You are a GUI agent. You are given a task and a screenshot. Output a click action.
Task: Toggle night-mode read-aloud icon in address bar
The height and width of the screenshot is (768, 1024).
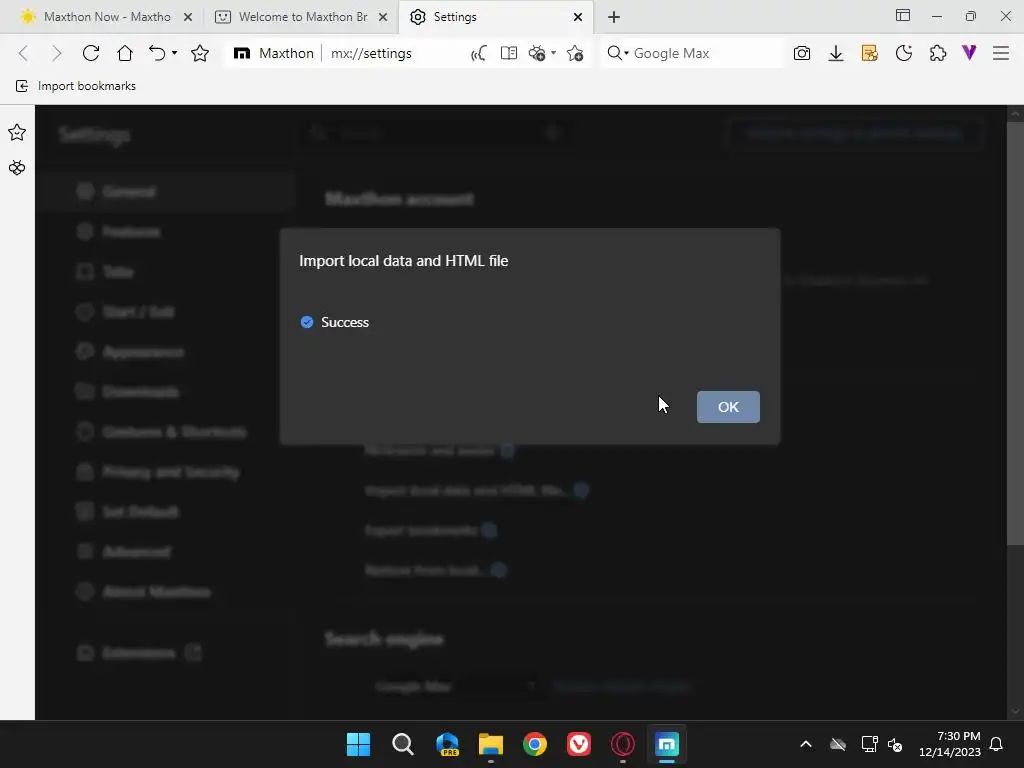click(479, 54)
